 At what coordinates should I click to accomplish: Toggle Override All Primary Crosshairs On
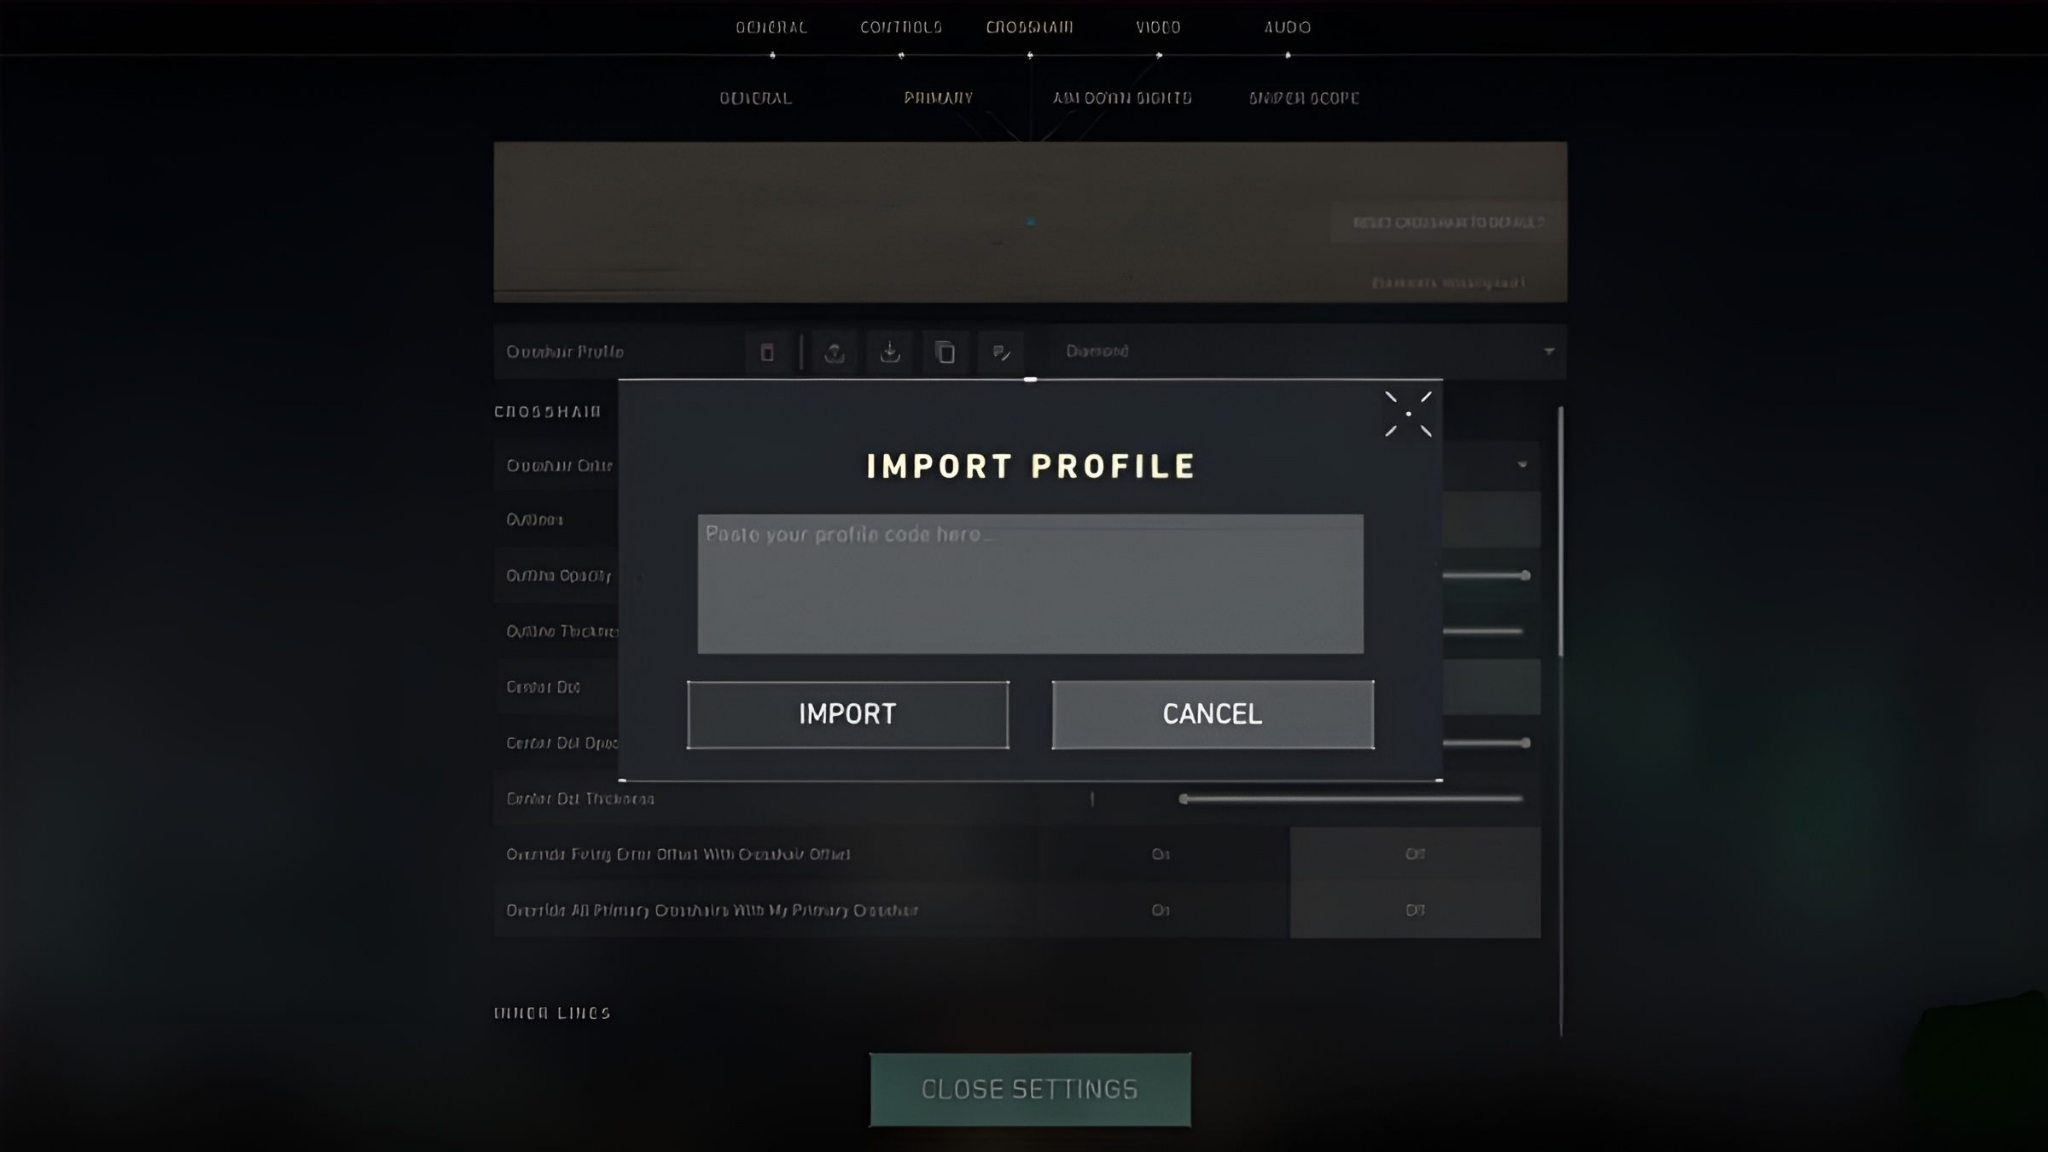(1160, 910)
